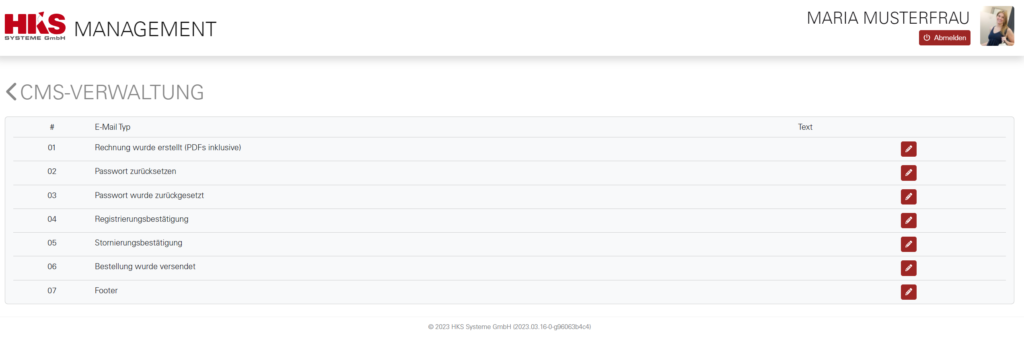Screen dimensions: 1024x362
Task: Open Maria Musterfrau's profile picture
Action: coord(997,26)
